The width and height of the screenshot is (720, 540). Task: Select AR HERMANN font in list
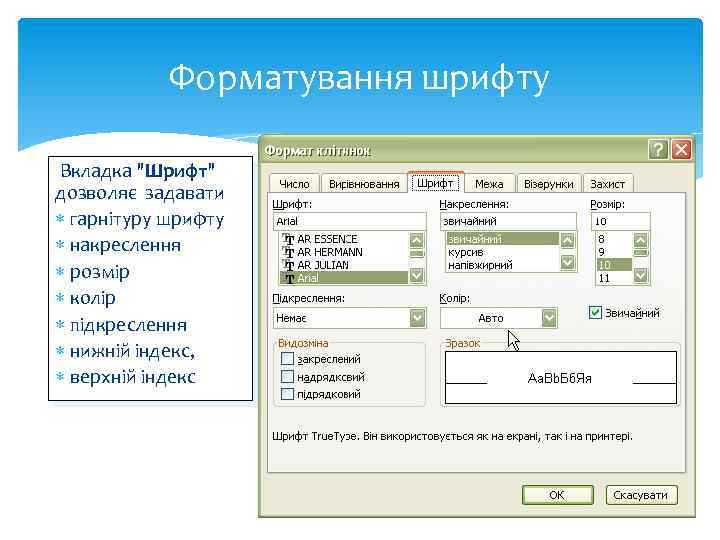pyautogui.click(x=343, y=252)
